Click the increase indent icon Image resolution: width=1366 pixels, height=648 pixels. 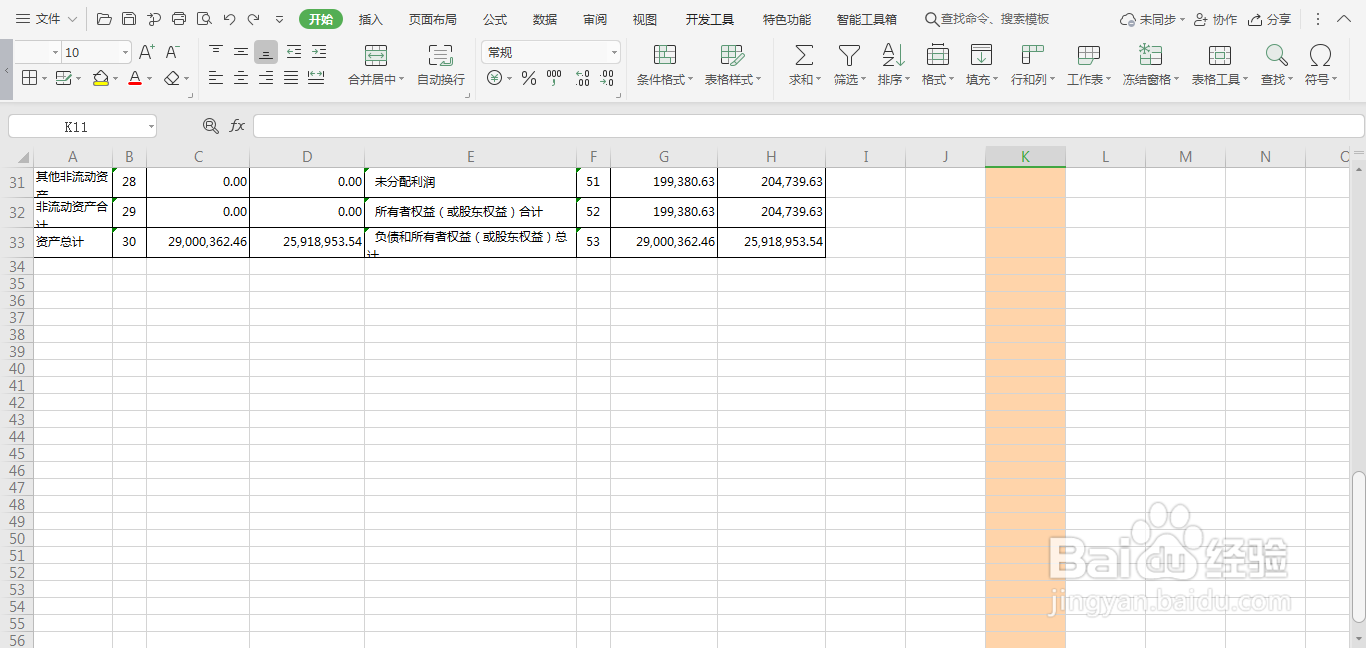coord(319,52)
